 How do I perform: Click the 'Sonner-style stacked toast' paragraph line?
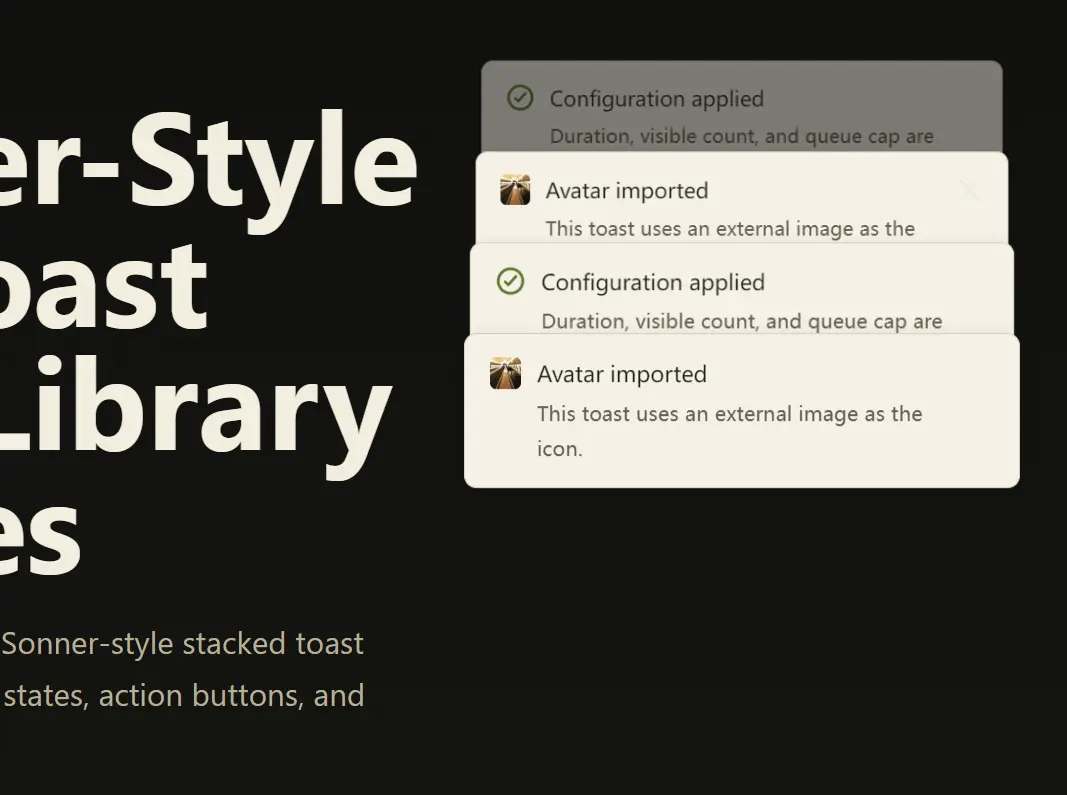[x=182, y=644]
